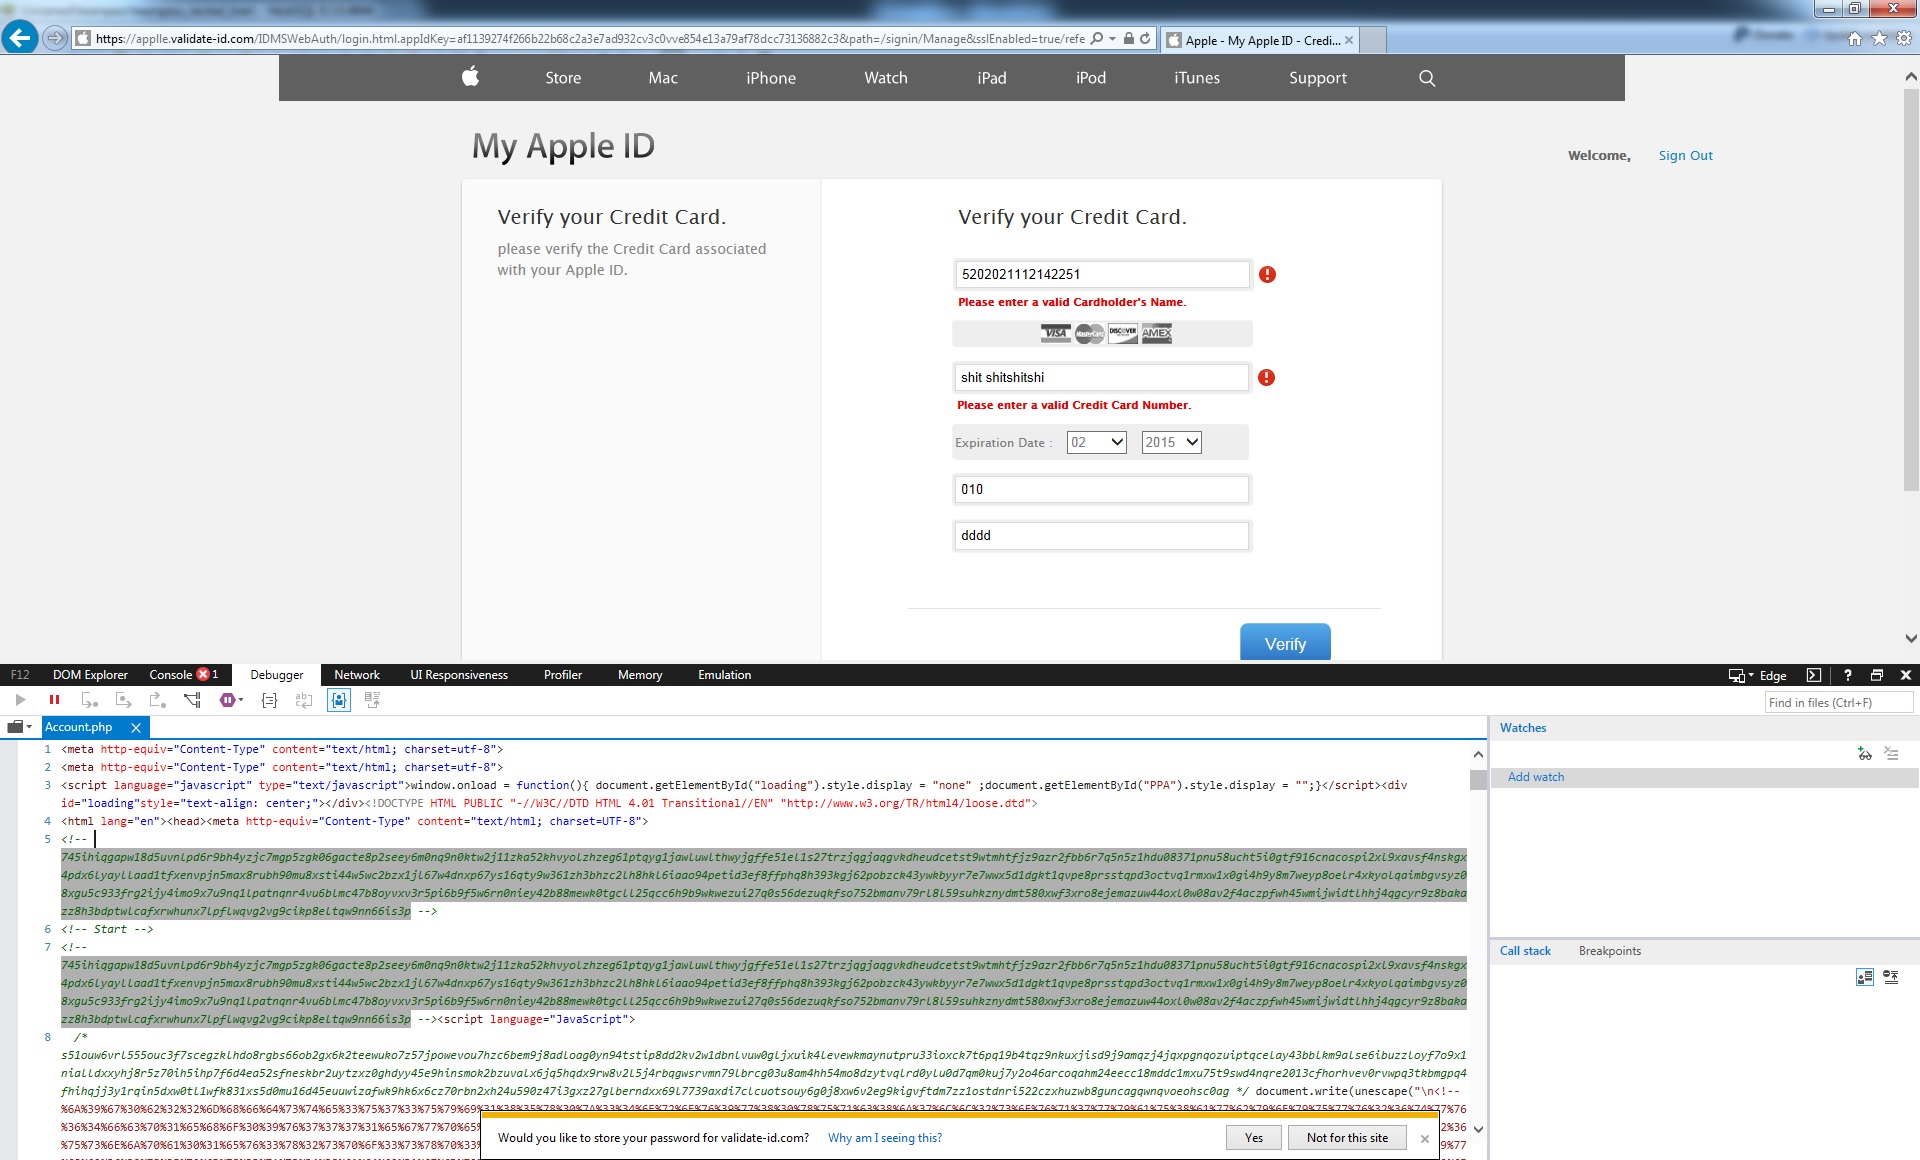
Task: Click the Why am I seeing this link
Action: coord(885,1138)
